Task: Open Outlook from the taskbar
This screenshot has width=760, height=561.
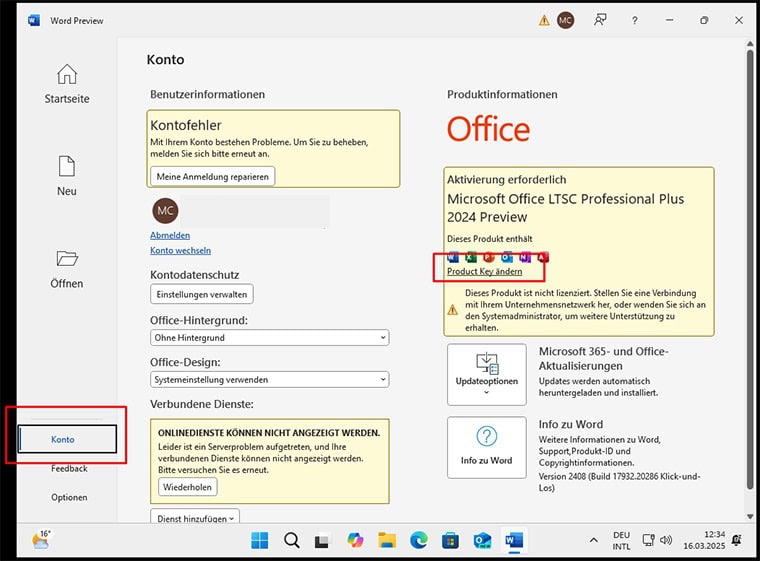Action: [482, 541]
